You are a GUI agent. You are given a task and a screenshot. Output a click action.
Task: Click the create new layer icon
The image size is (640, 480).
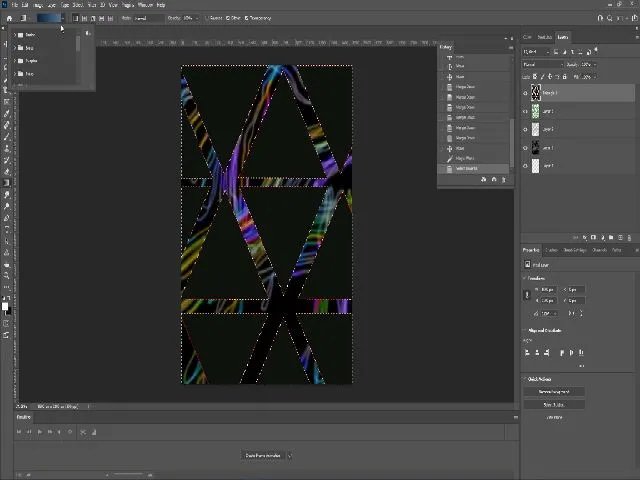click(620, 238)
